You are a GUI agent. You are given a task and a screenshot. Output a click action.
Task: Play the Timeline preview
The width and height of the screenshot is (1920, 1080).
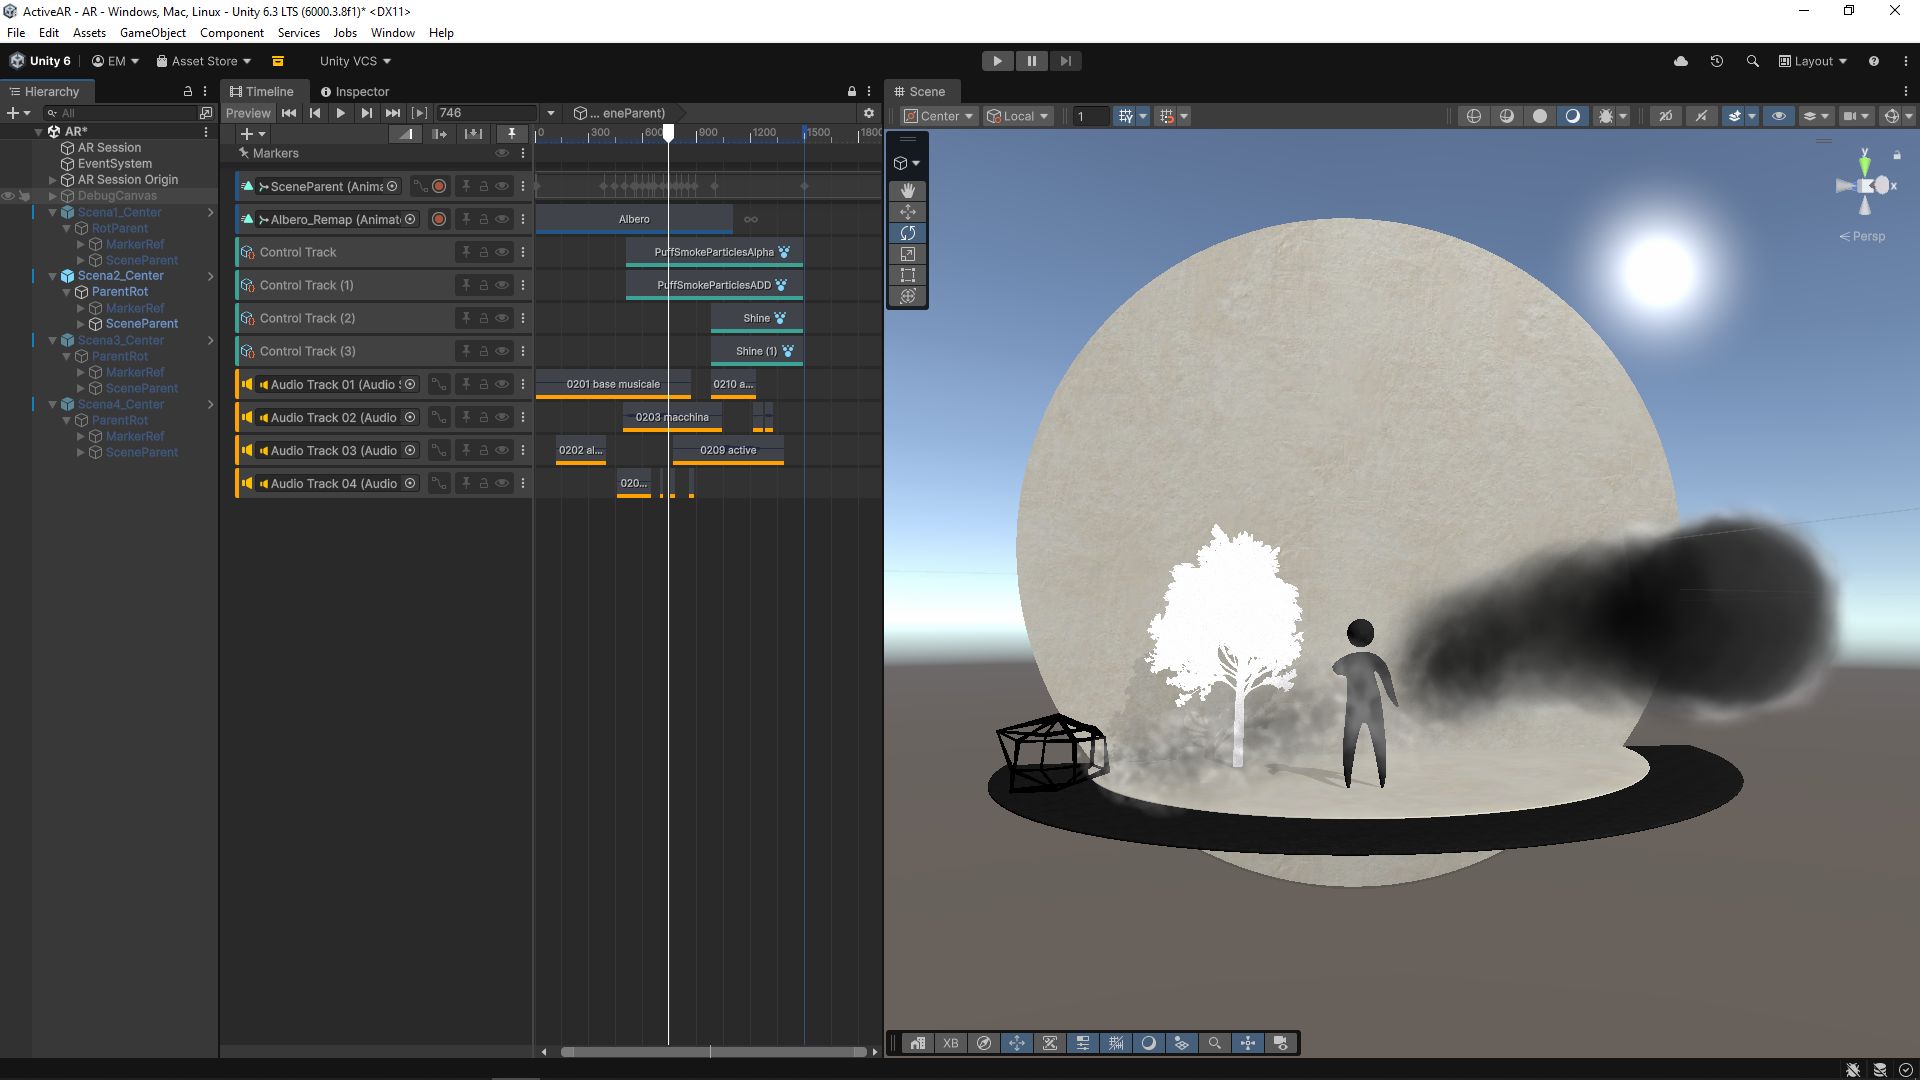tap(341, 113)
